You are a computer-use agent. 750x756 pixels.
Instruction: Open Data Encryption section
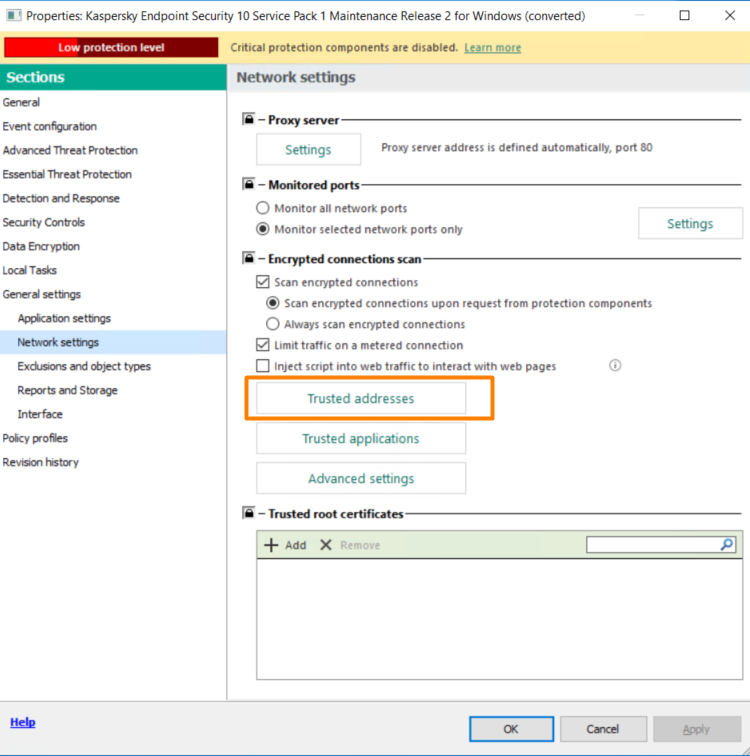click(x=41, y=246)
